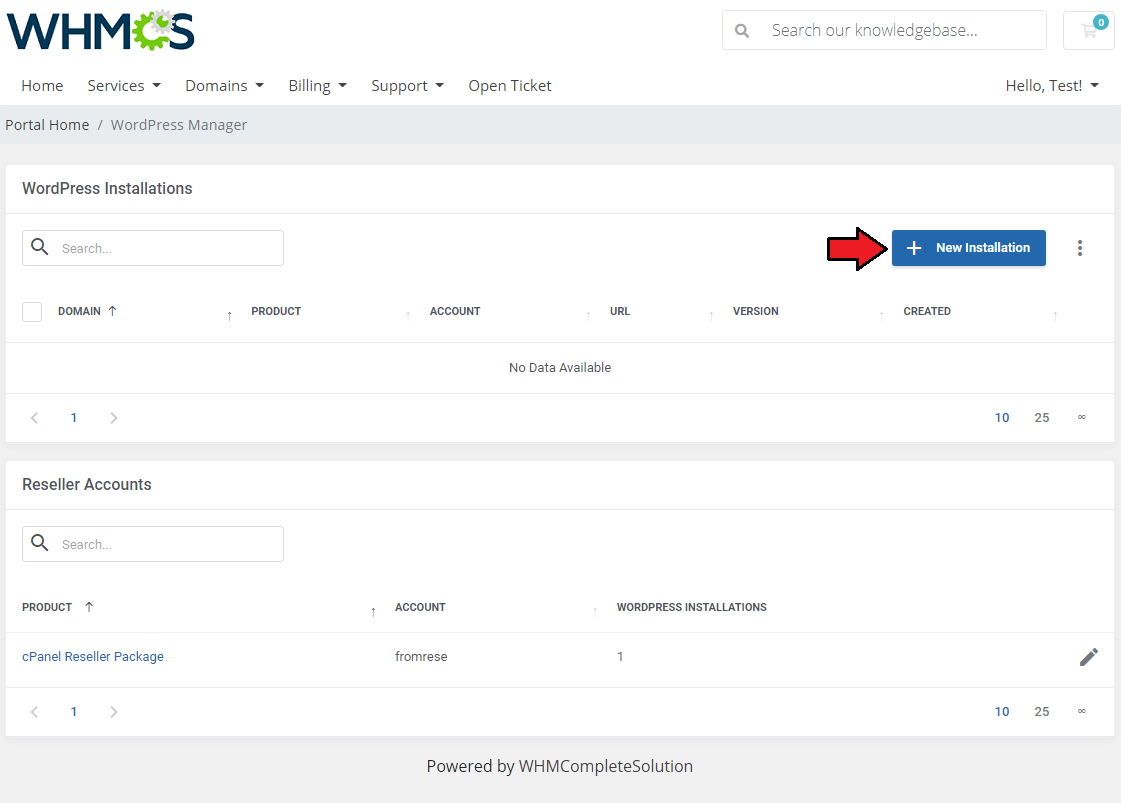Open the cPanel Reseller Package link

(93, 657)
